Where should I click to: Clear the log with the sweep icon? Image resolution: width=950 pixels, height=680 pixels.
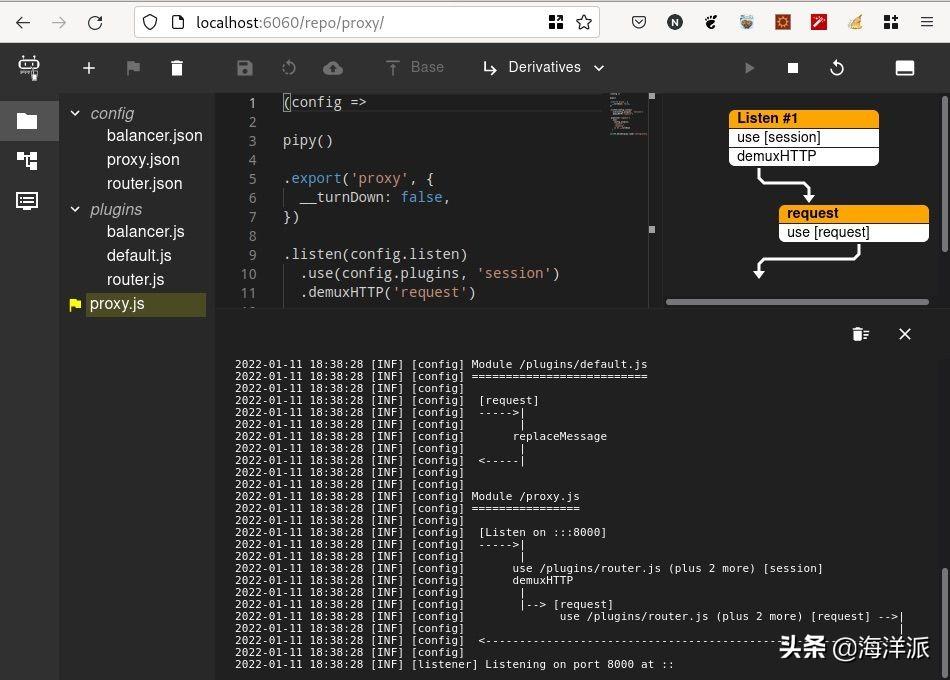(860, 334)
